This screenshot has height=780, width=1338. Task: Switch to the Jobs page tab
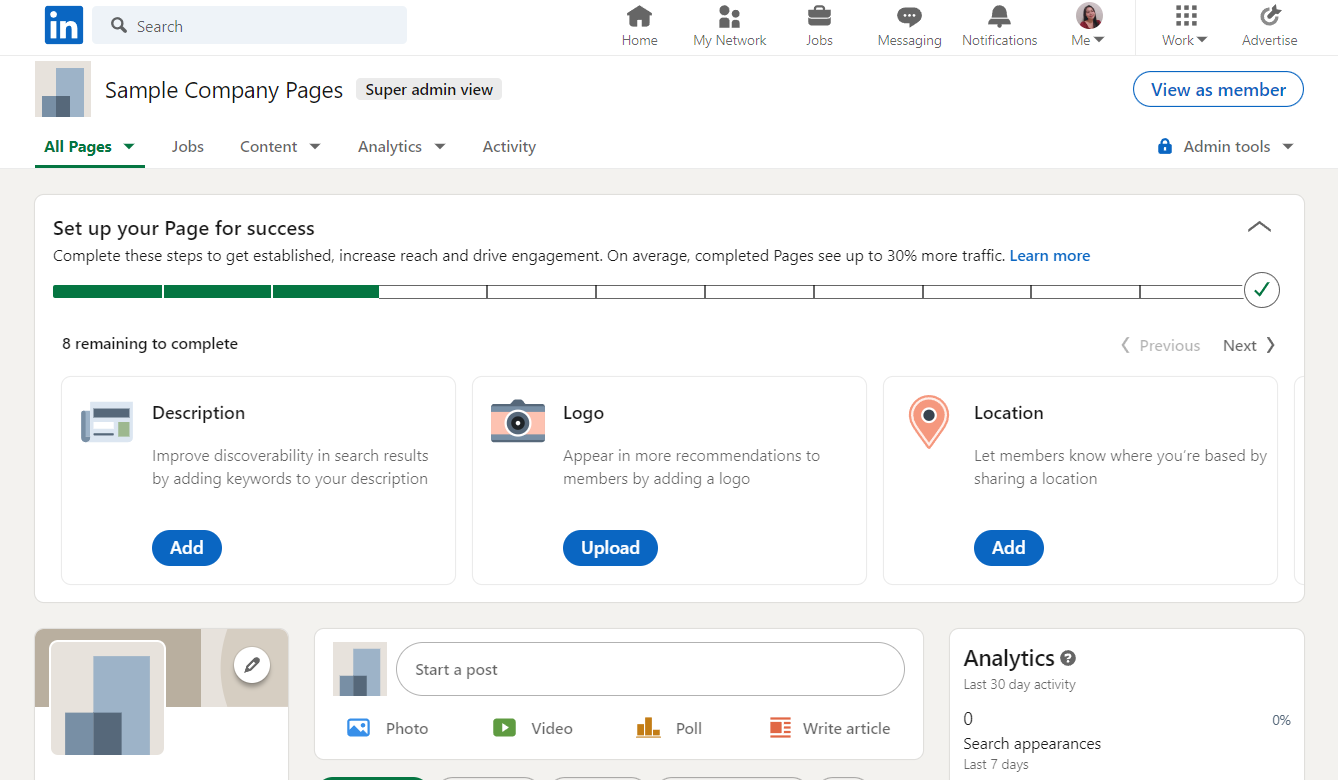pyautogui.click(x=187, y=146)
